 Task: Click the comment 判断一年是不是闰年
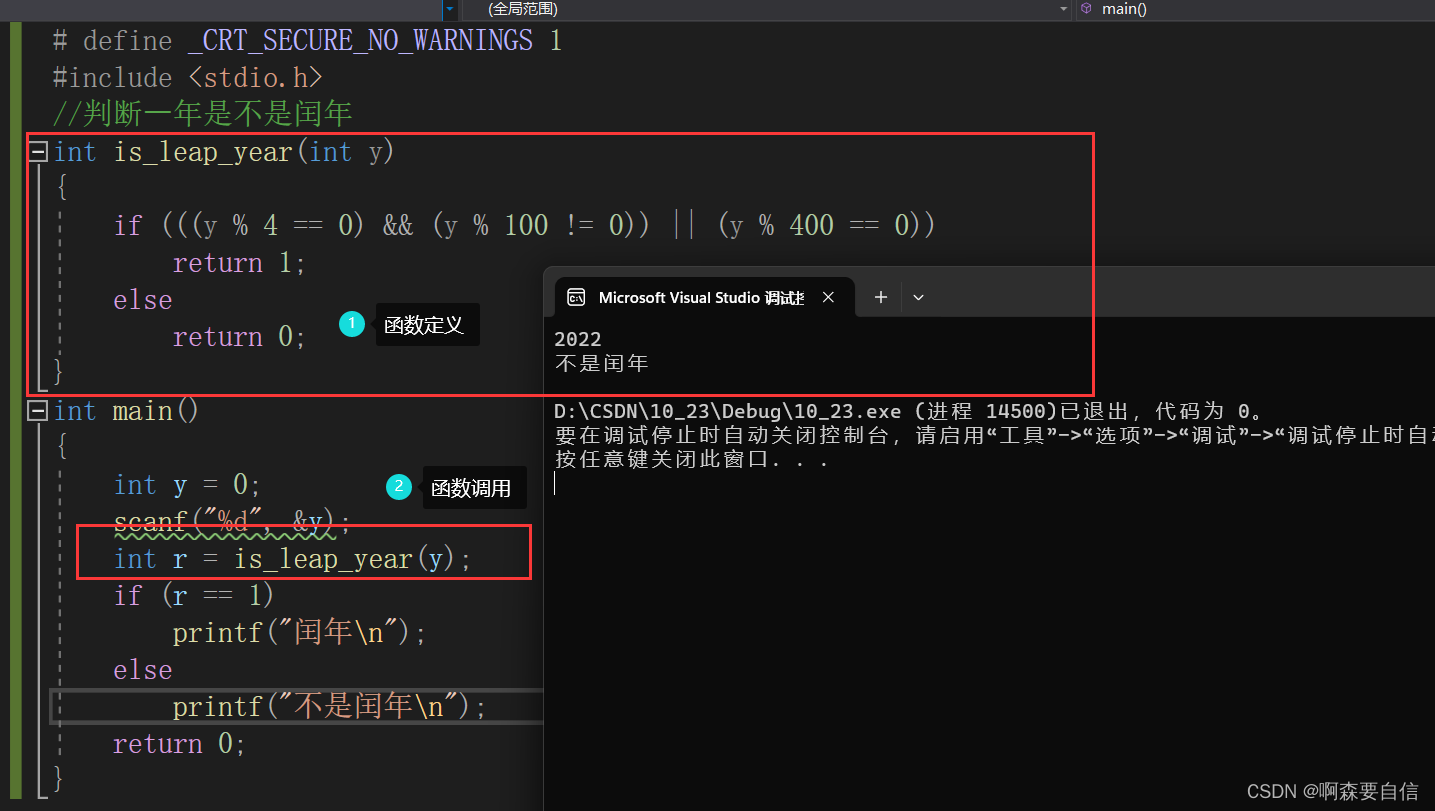point(203,114)
